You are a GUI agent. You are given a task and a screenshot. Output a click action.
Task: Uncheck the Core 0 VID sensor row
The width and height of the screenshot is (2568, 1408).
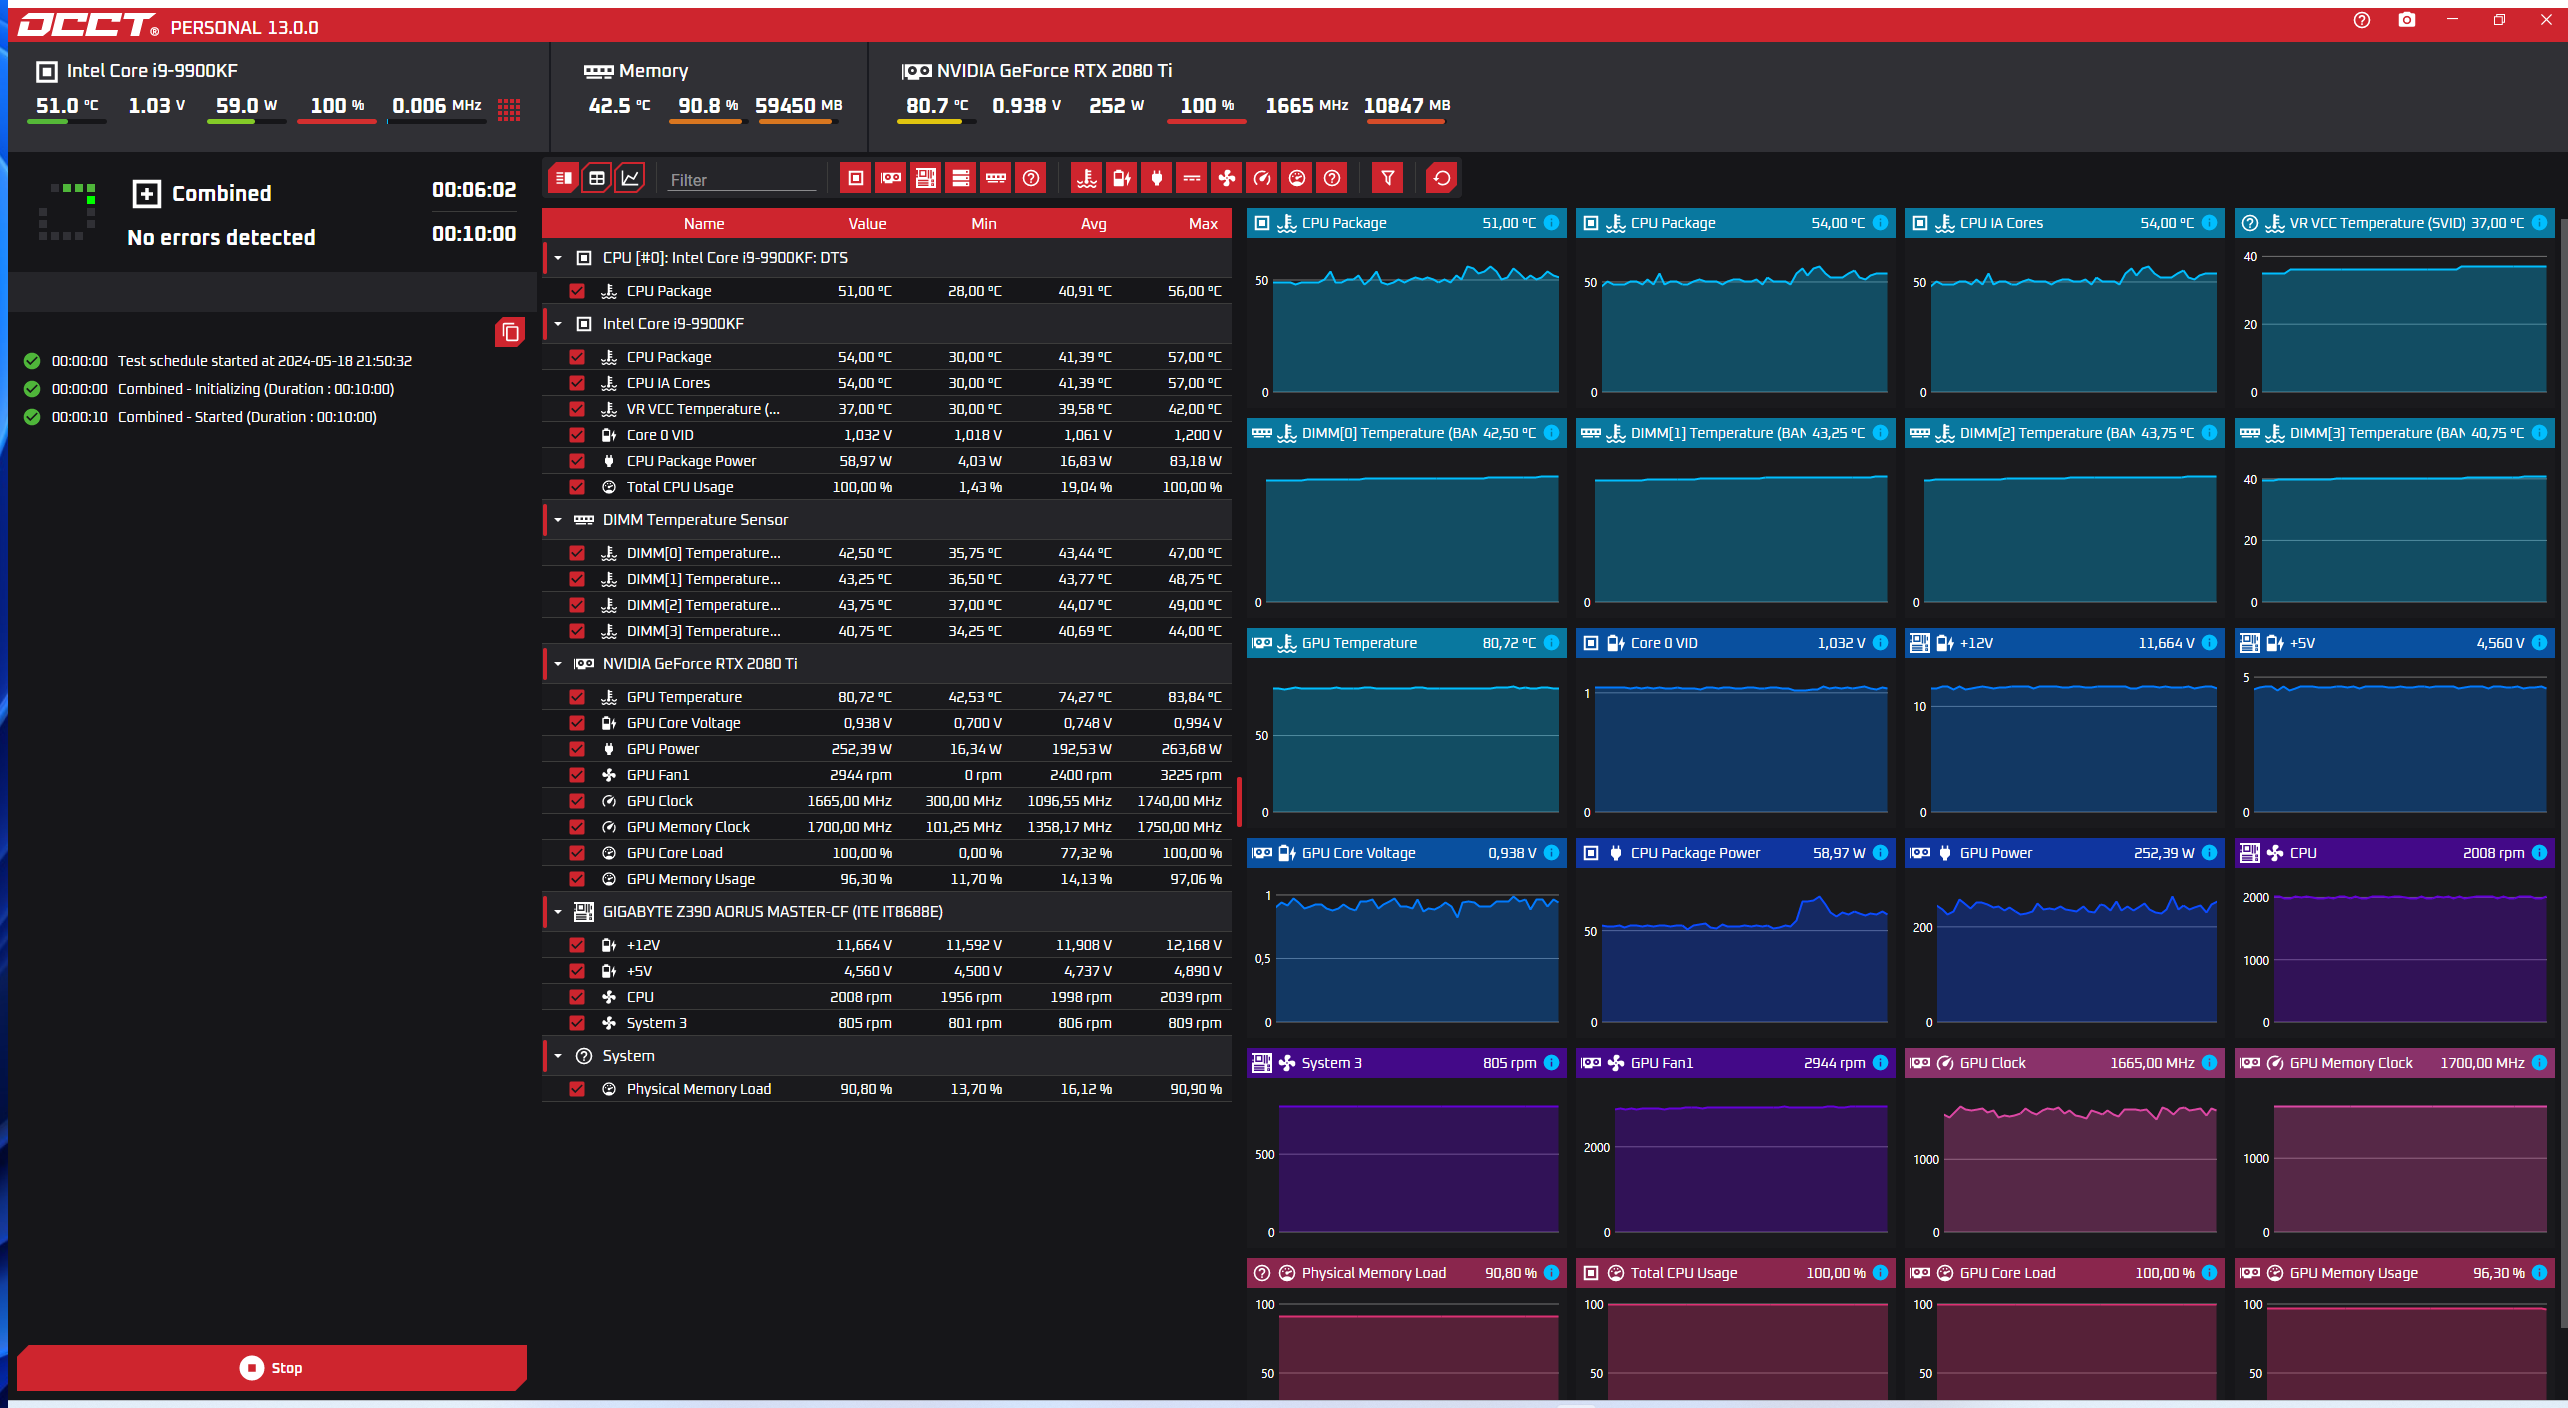(x=577, y=435)
